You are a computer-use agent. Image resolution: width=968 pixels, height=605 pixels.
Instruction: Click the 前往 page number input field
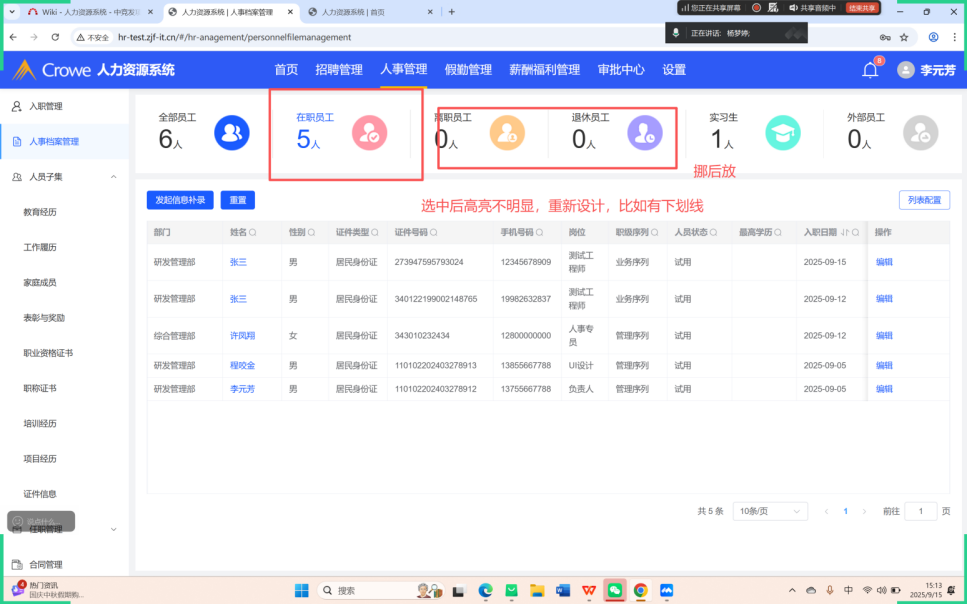click(920, 511)
